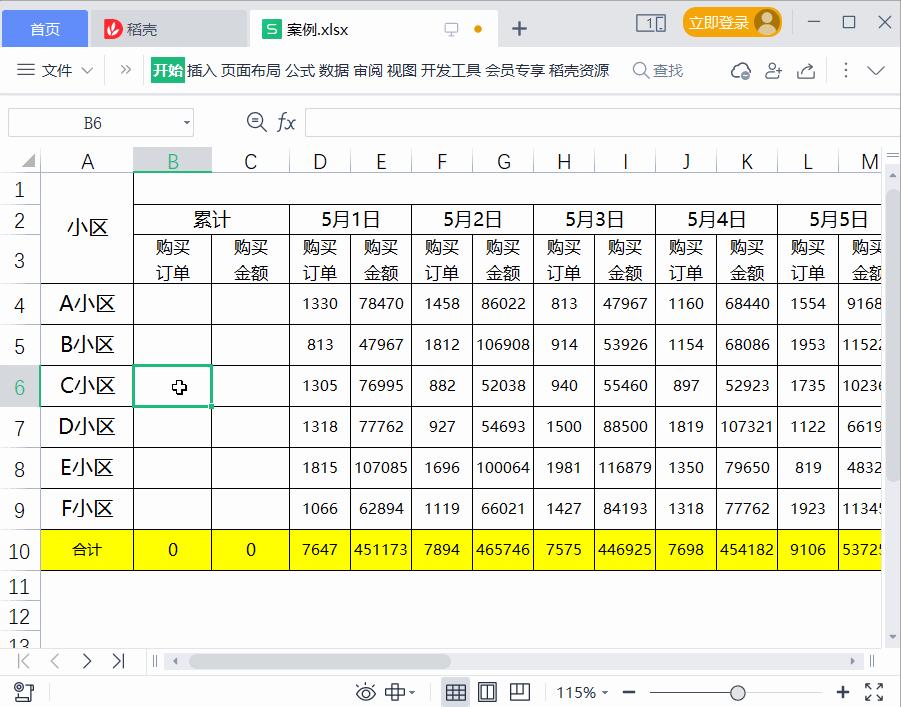Select the normal grid view icon
Image resolution: width=901 pixels, height=707 pixels.
click(x=455, y=691)
